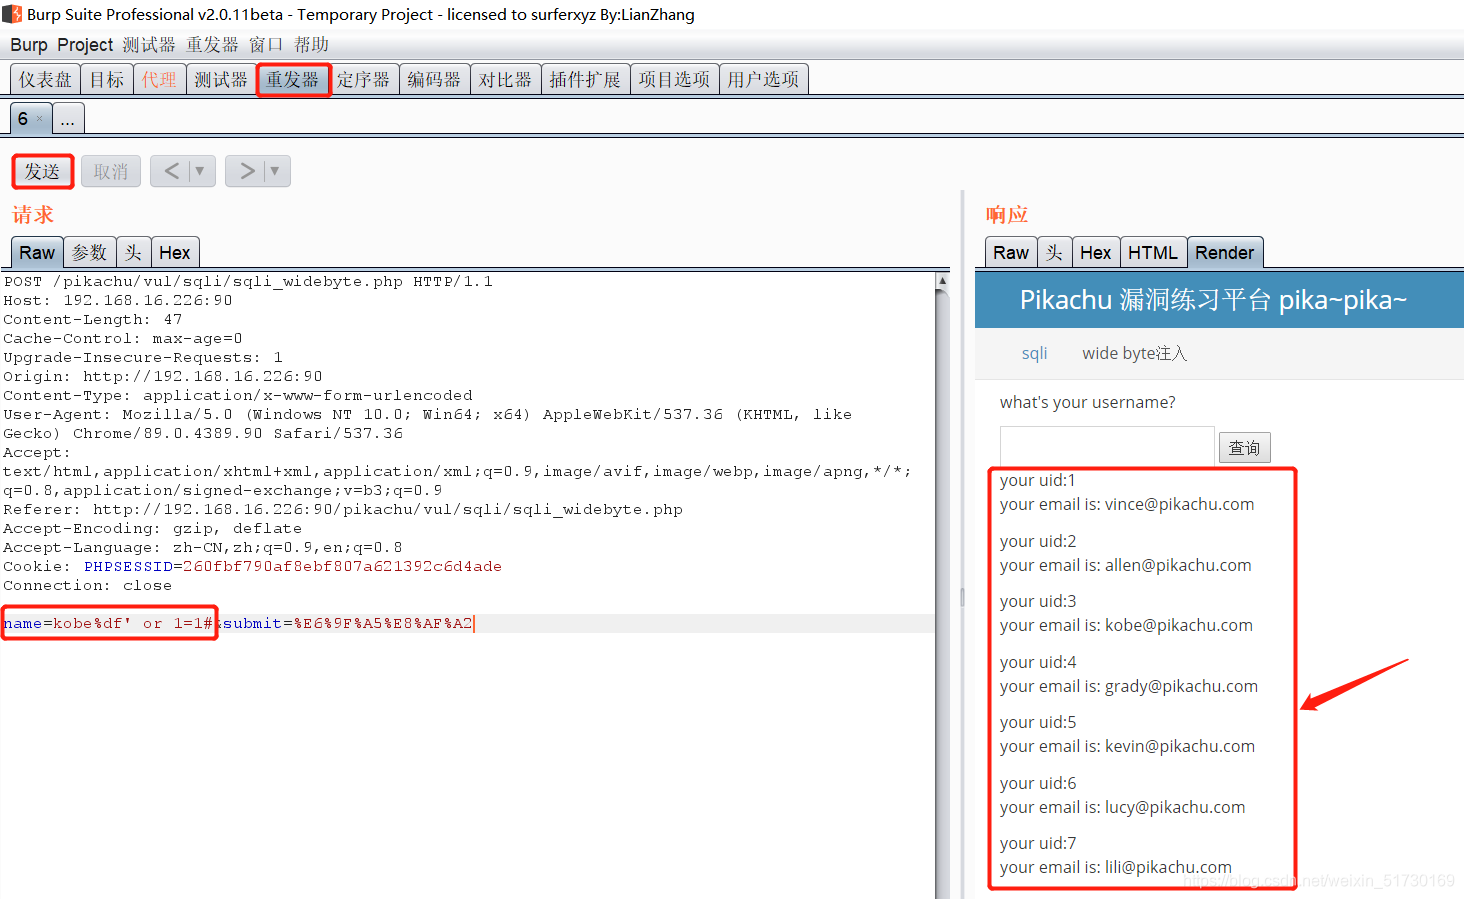Switch to the 仪表盘 tab
1464x899 pixels.
[x=45, y=79]
